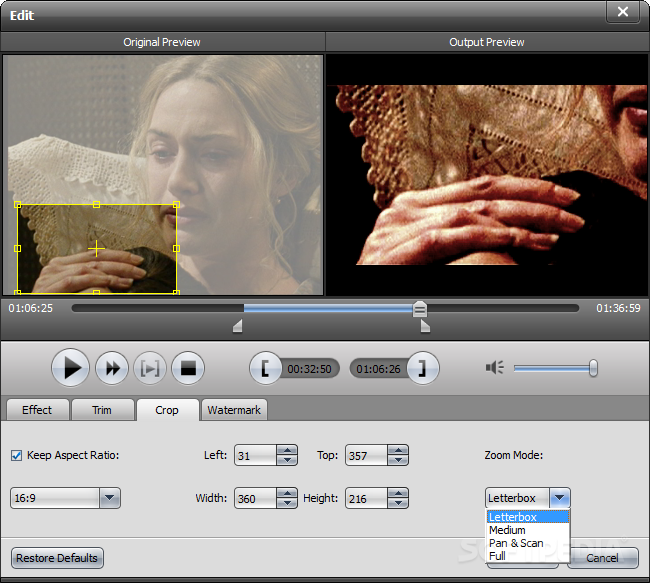Switch to the Effect tab
650x583 pixels.
point(37,410)
